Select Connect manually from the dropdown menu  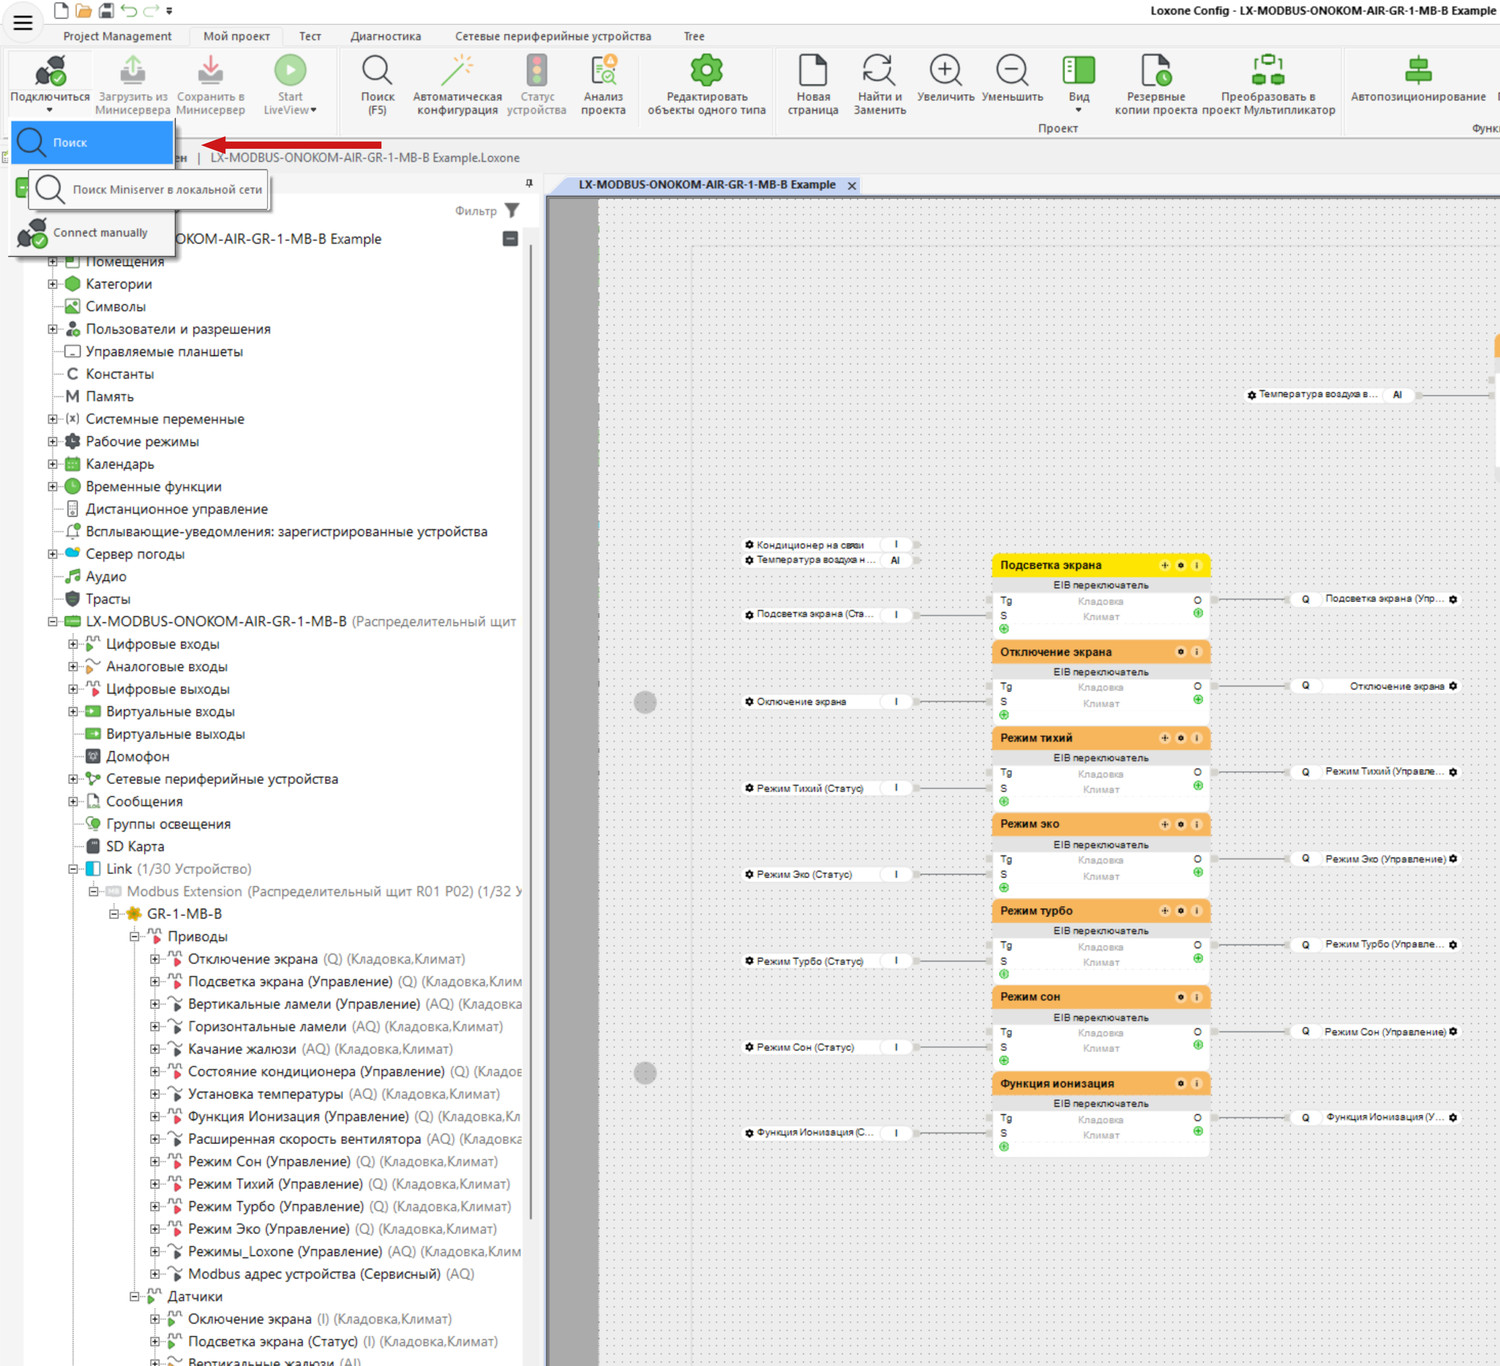99,233
